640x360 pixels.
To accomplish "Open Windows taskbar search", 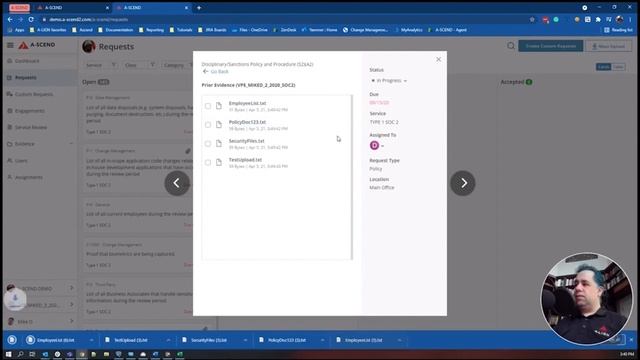I will [20, 354].
